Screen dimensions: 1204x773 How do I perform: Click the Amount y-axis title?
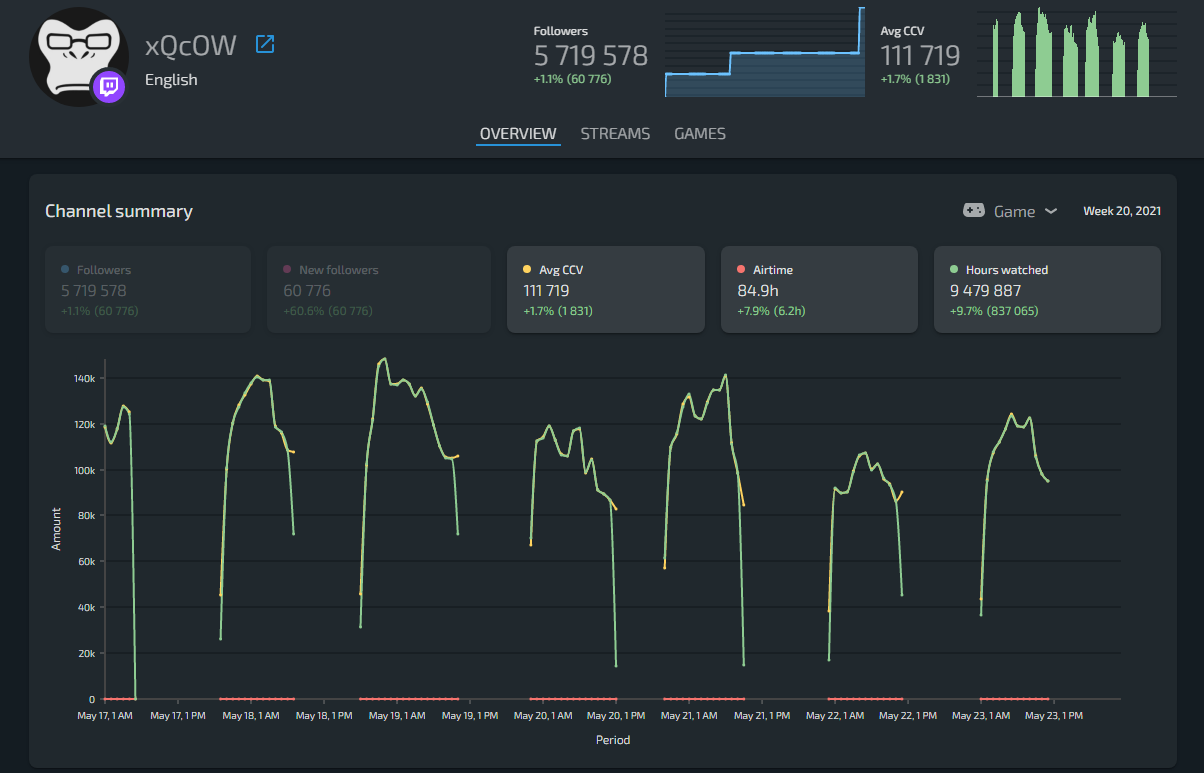pyautogui.click(x=57, y=529)
